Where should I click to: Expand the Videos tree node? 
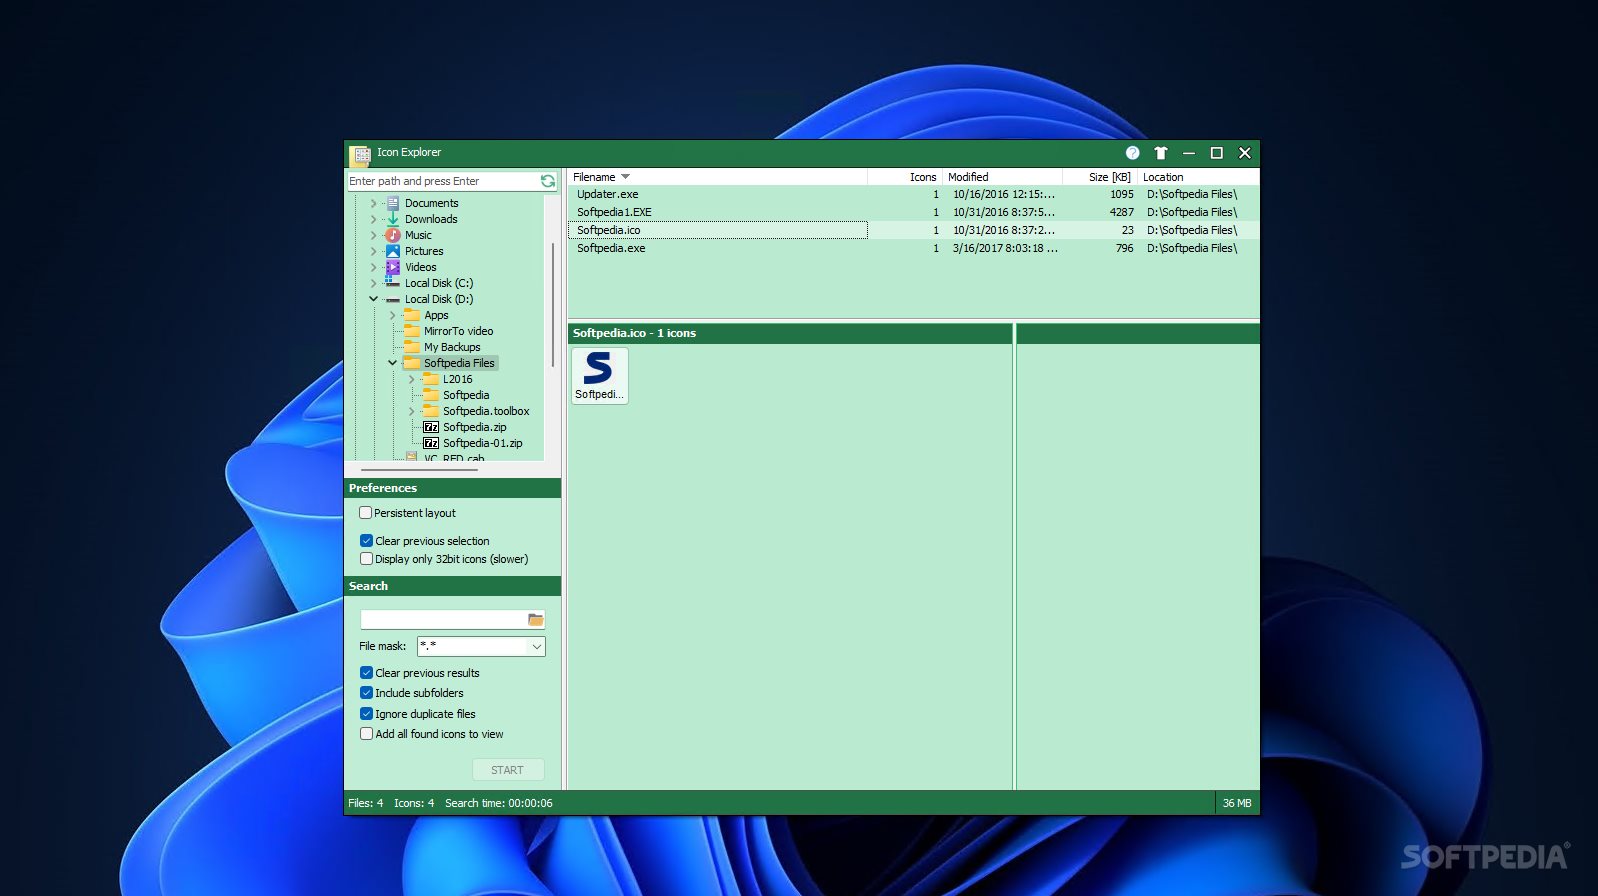(x=374, y=267)
